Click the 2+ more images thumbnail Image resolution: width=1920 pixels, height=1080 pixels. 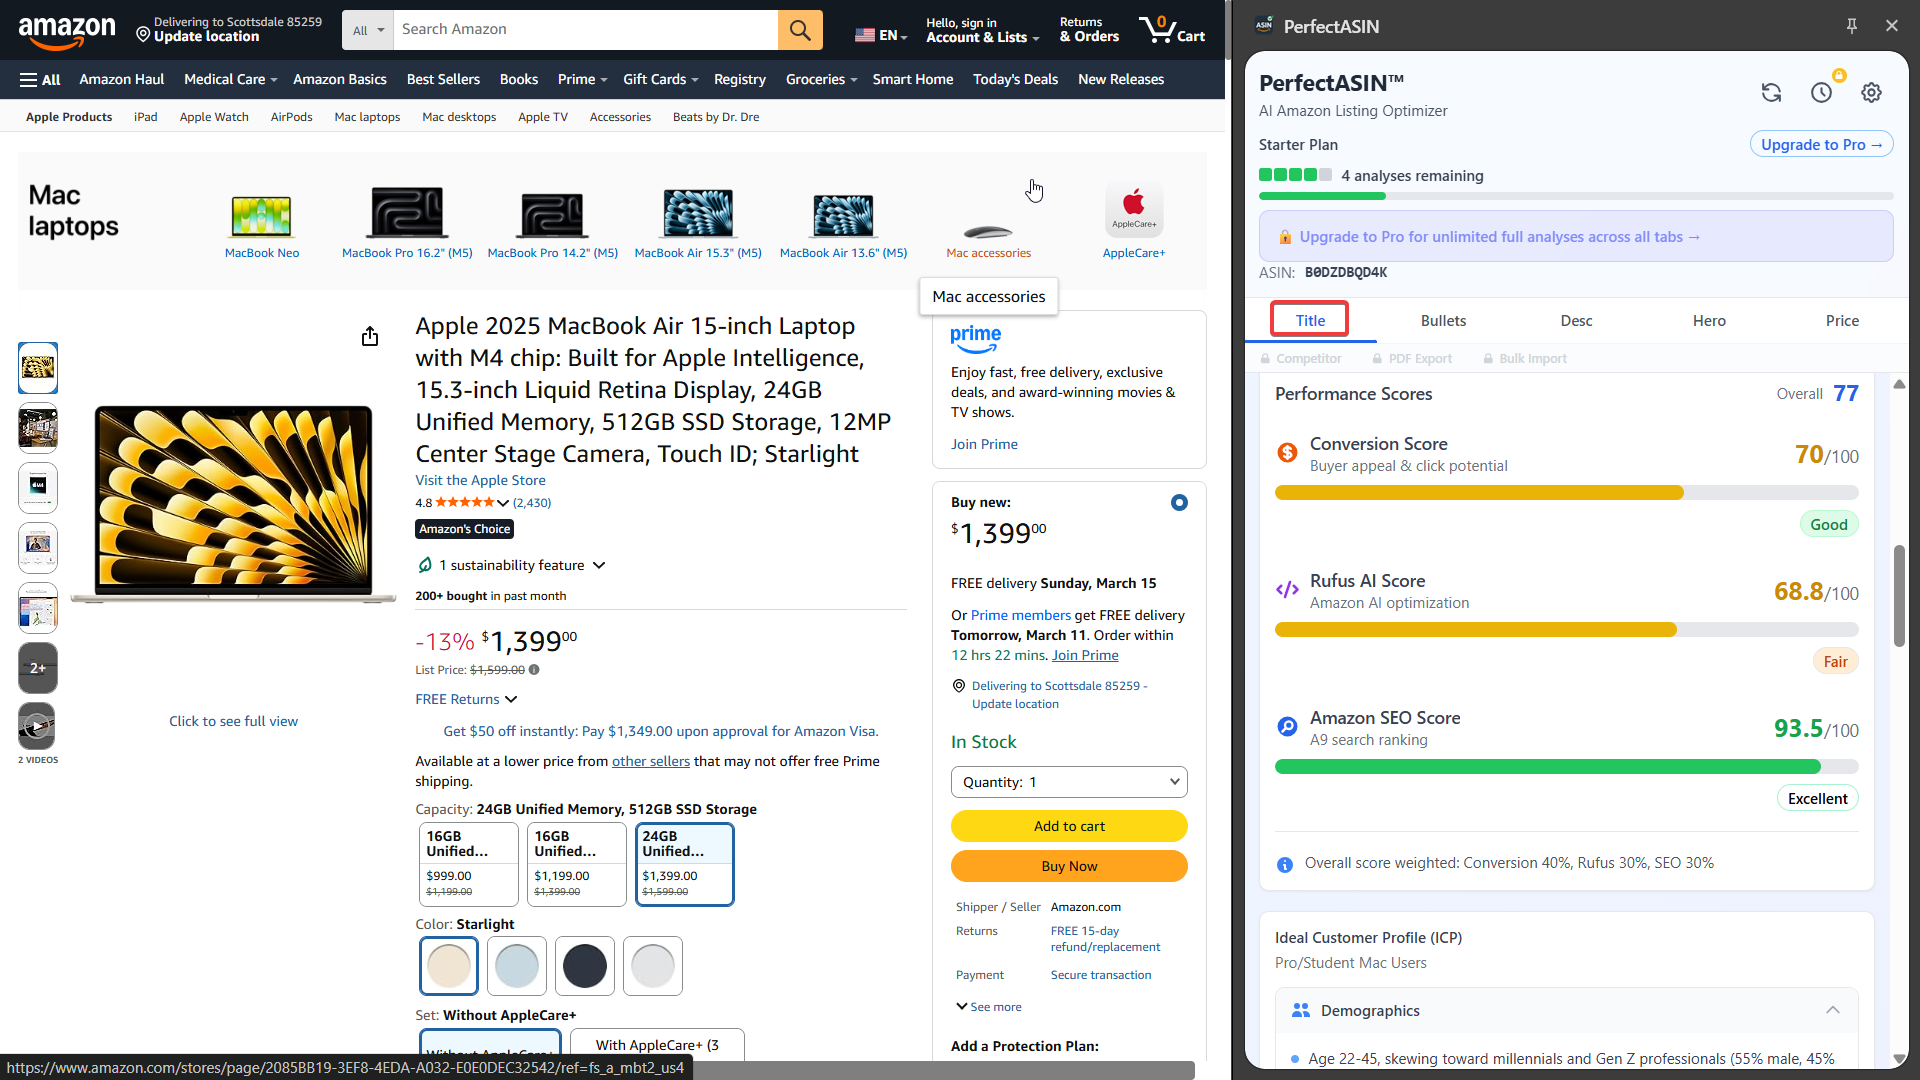tap(38, 668)
